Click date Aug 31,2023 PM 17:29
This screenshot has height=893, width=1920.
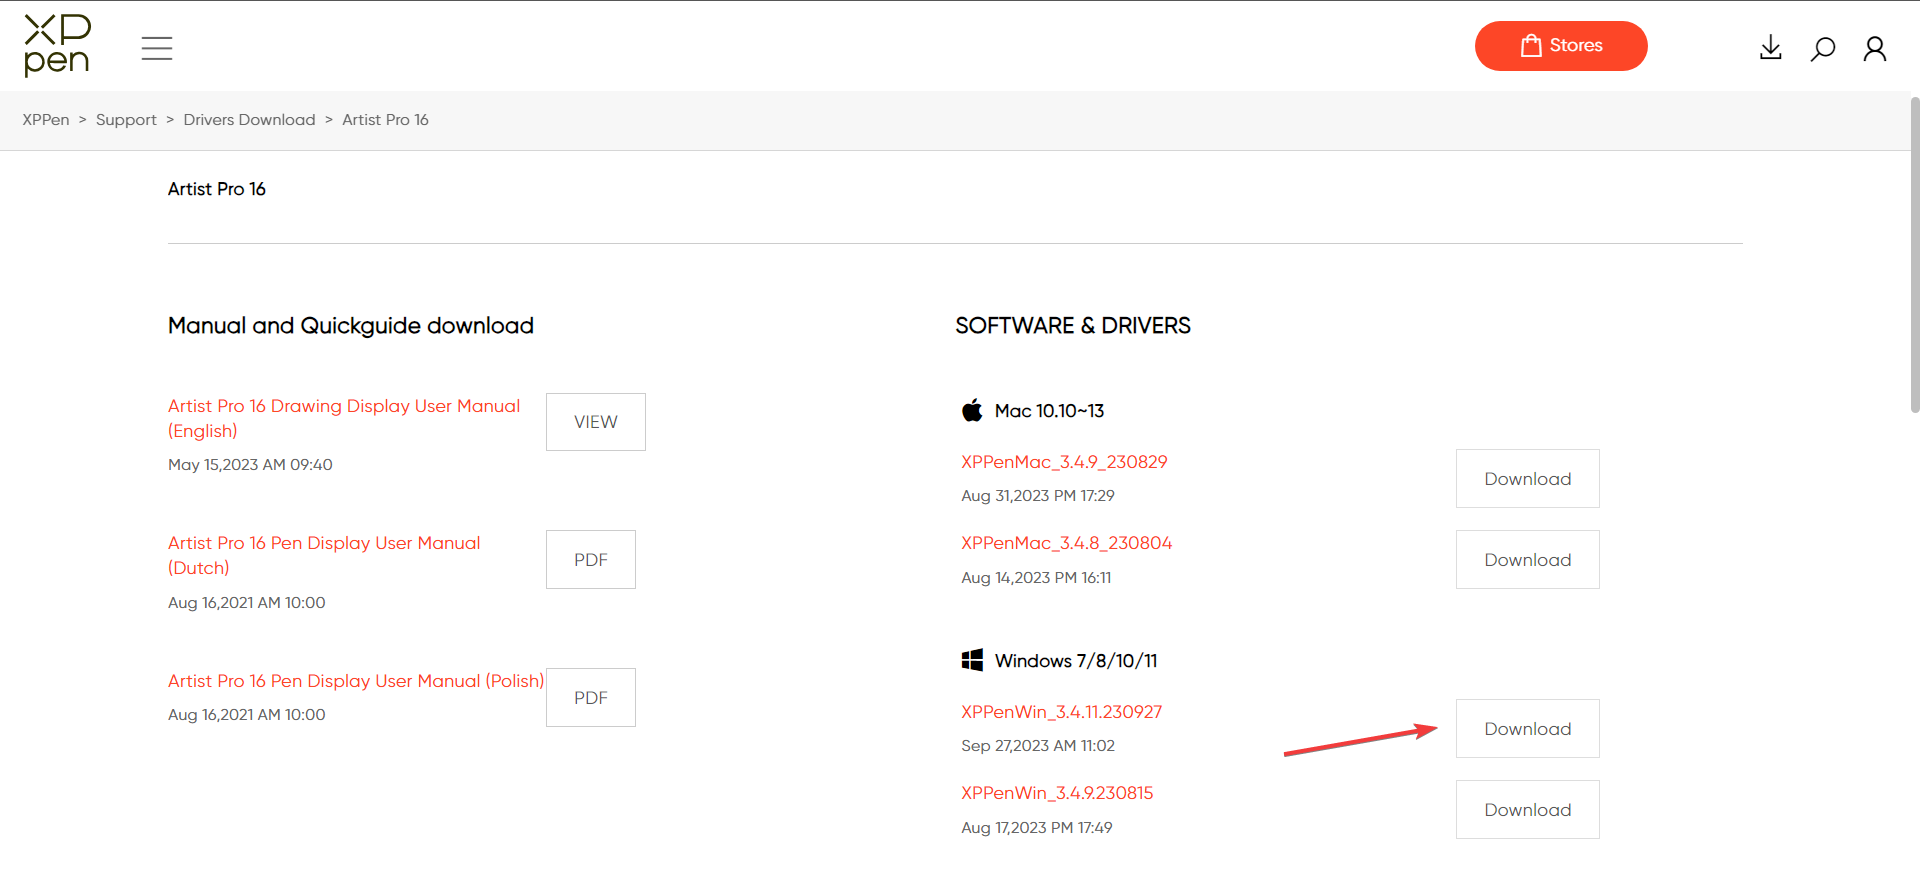tap(1038, 496)
